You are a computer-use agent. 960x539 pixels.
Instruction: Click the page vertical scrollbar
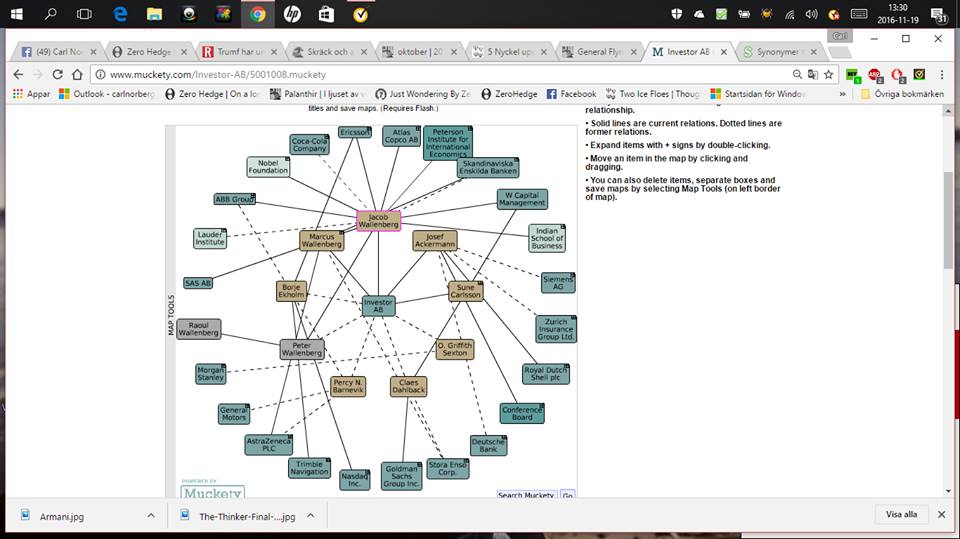coord(948,220)
